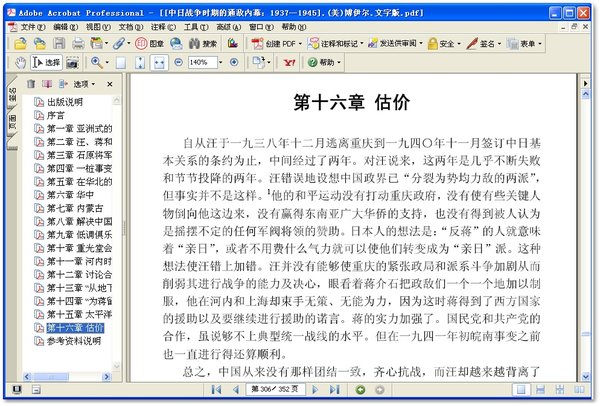Select Continuous-Facing layout in status bar
The height and width of the screenshot is (406, 600).
pyautogui.click(x=560, y=390)
